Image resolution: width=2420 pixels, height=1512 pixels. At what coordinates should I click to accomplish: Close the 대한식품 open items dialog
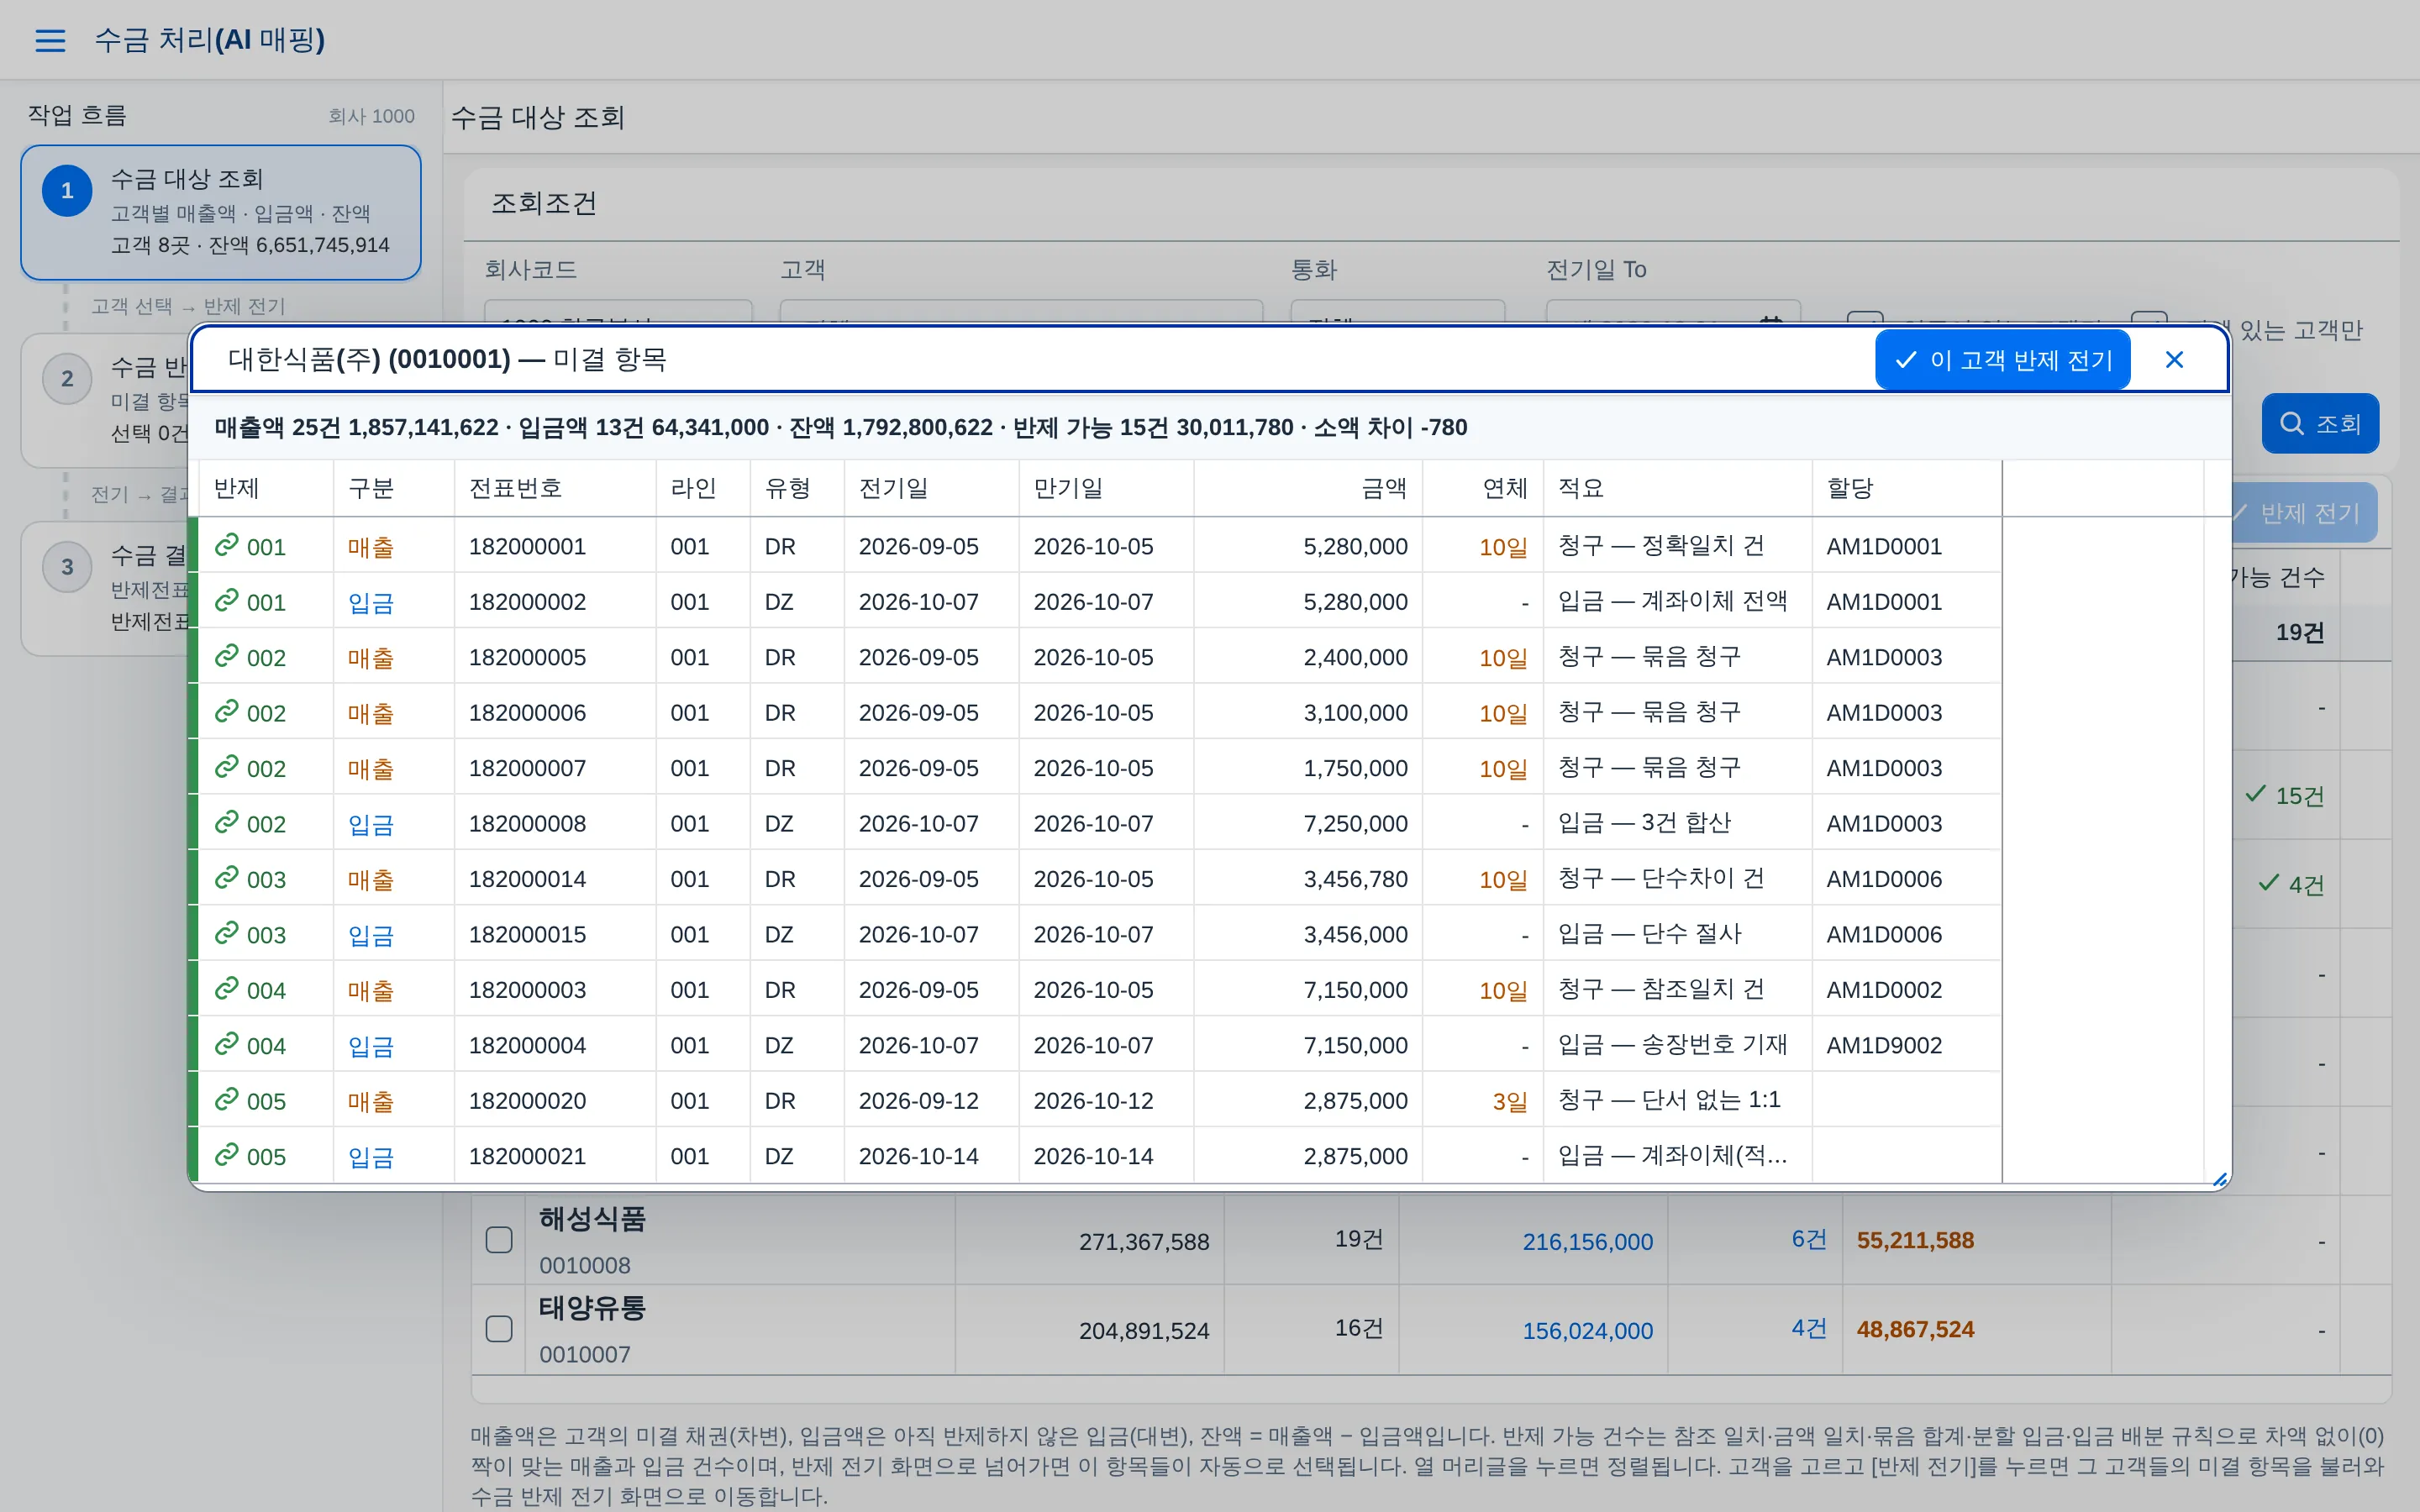coord(2174,360)
